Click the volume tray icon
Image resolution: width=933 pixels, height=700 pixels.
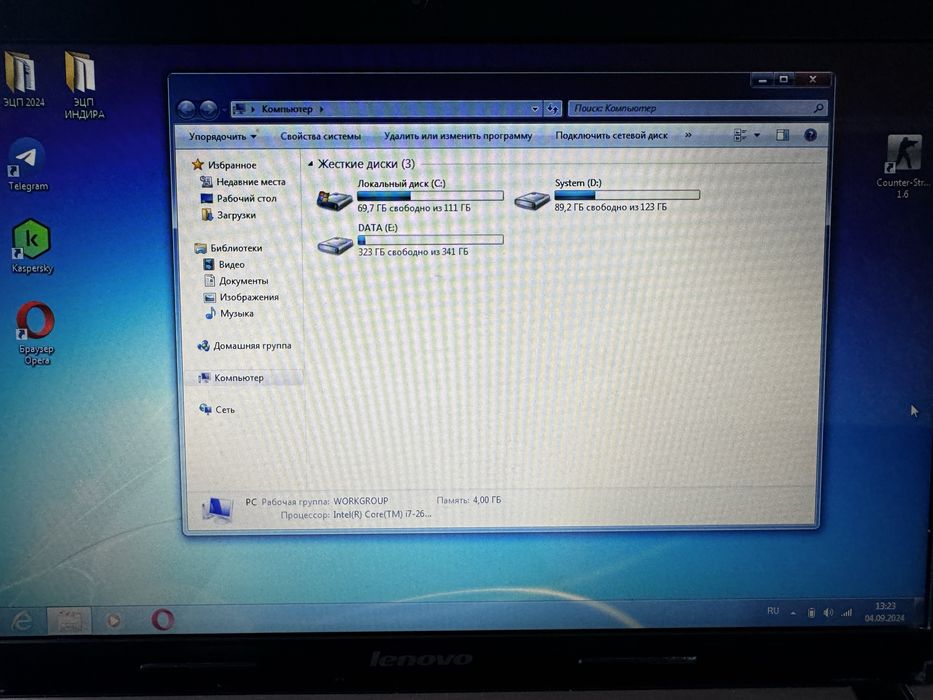pyautogui.click(x=828, y=612)
